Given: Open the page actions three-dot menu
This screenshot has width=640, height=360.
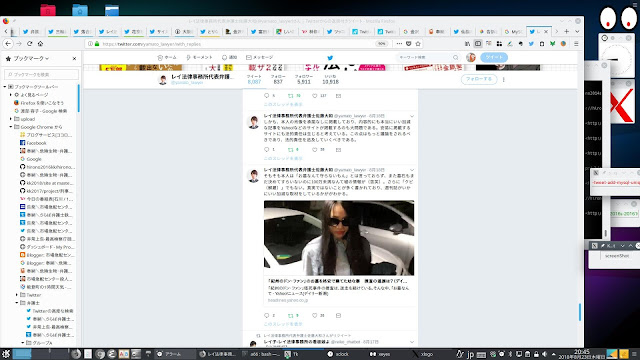Looking at the screenshot, I should (x=399, y=44).
